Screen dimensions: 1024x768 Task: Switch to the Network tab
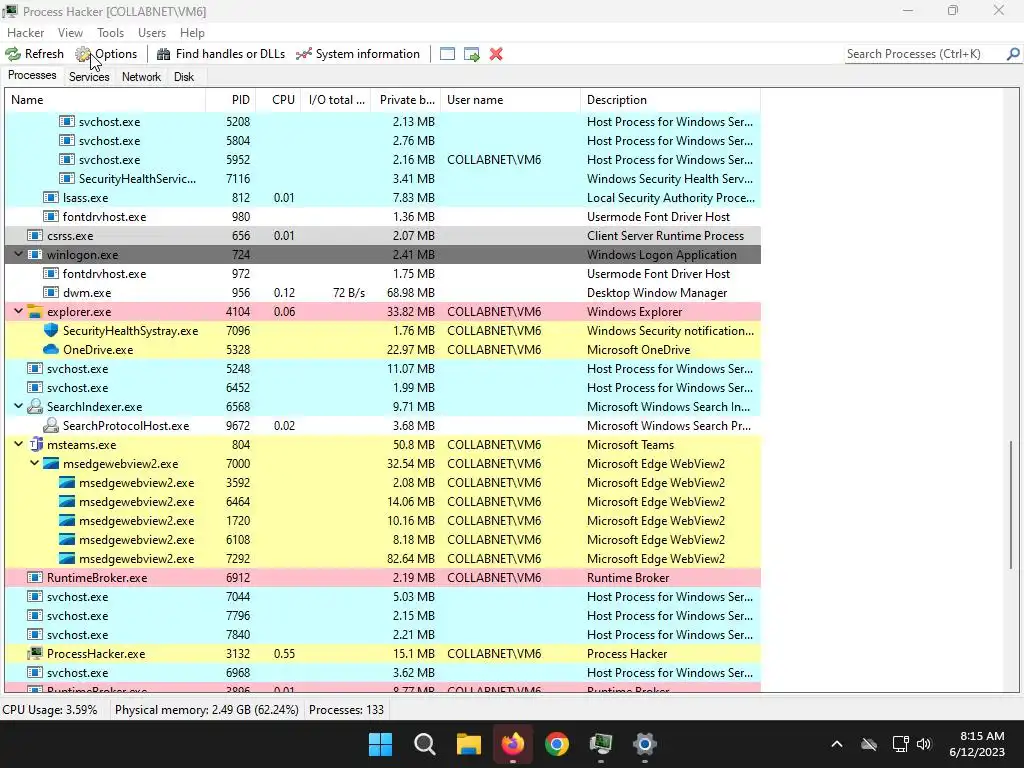[x=141, y=77]
